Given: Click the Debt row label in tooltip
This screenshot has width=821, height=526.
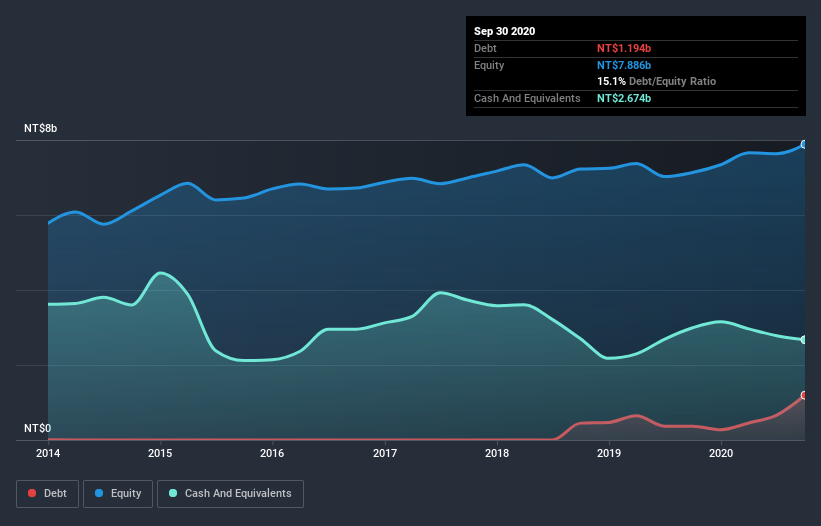Looking at the screenshot, I should coord(485,48).
